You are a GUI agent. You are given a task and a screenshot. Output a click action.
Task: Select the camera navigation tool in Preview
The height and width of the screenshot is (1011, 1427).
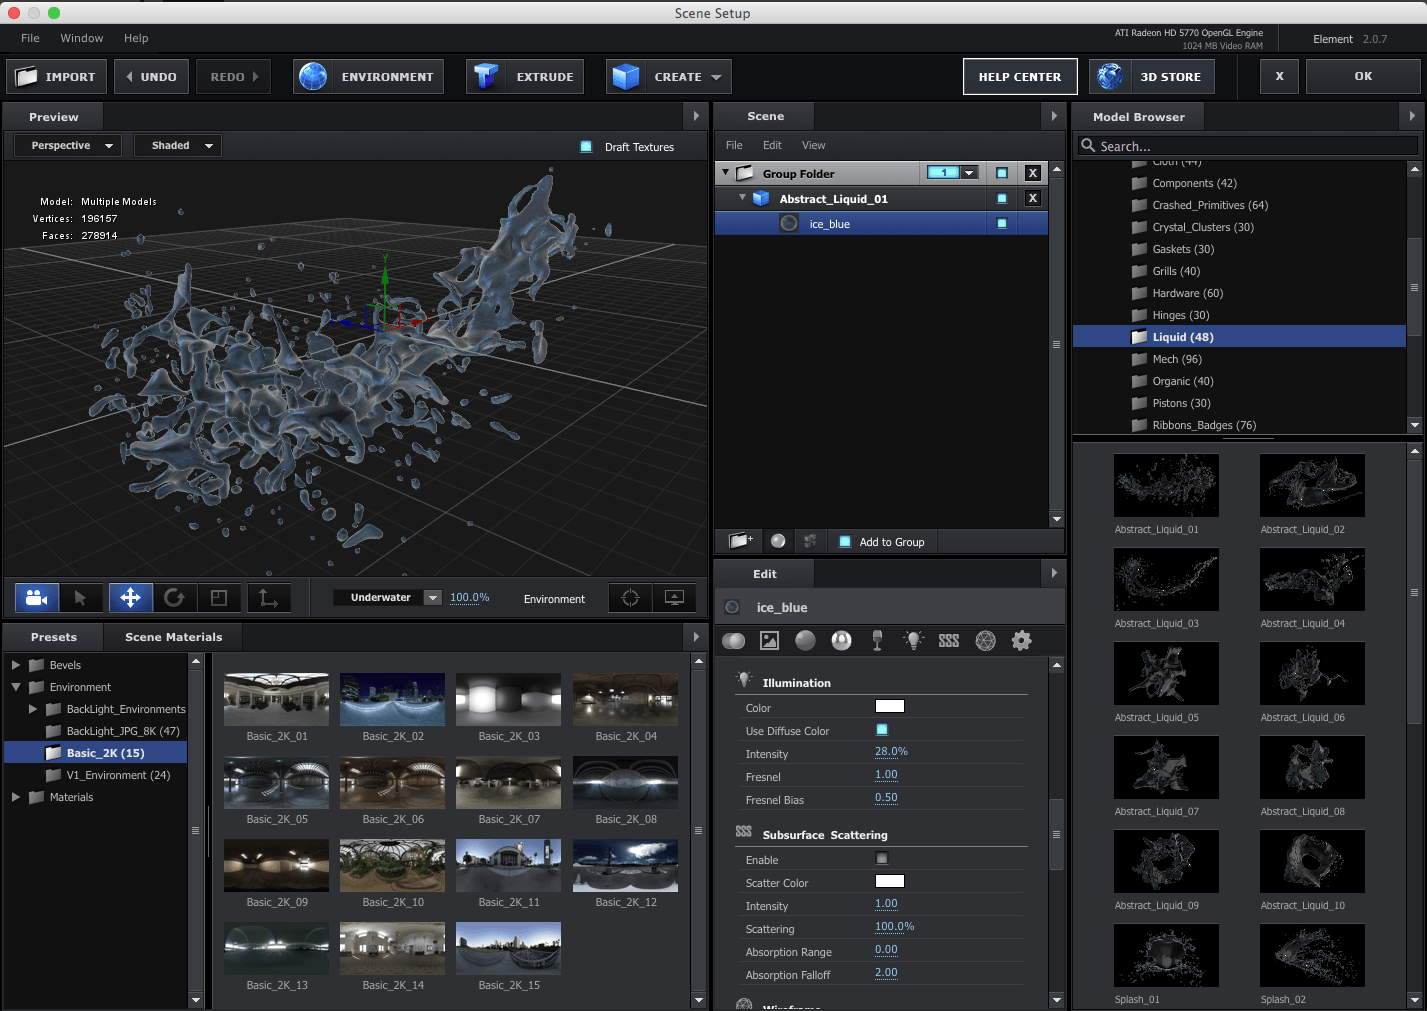pos(37,598)
